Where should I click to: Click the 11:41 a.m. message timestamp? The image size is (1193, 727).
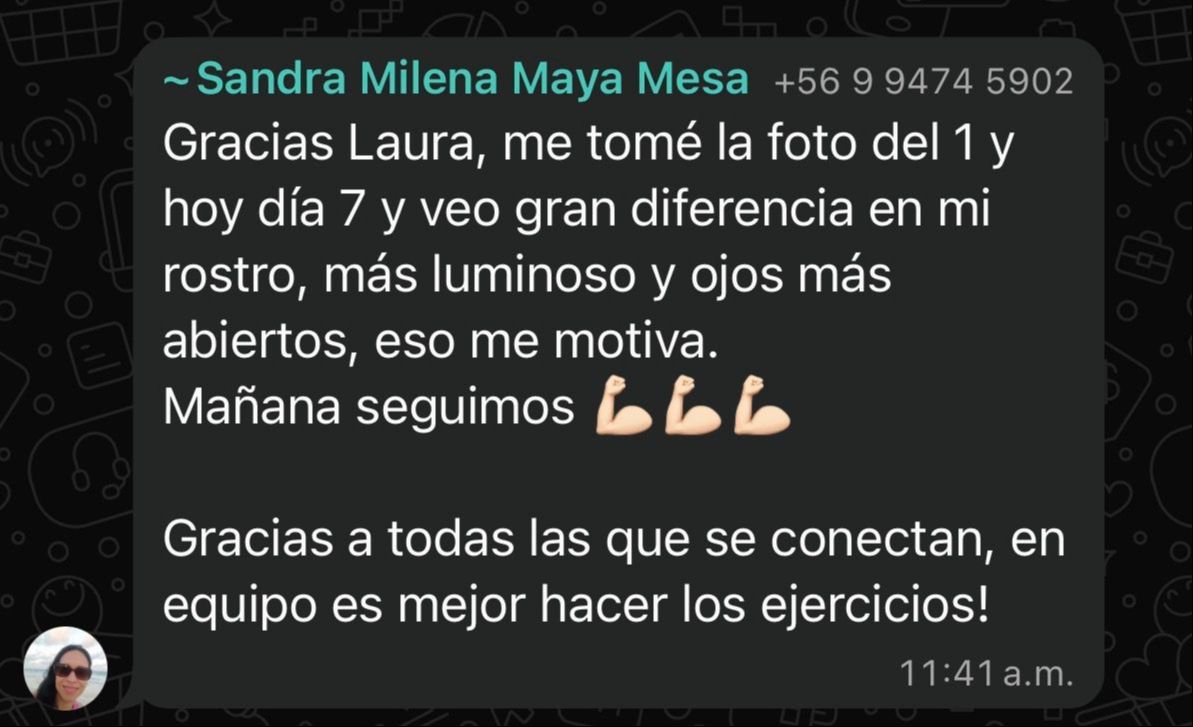point(986,674)
